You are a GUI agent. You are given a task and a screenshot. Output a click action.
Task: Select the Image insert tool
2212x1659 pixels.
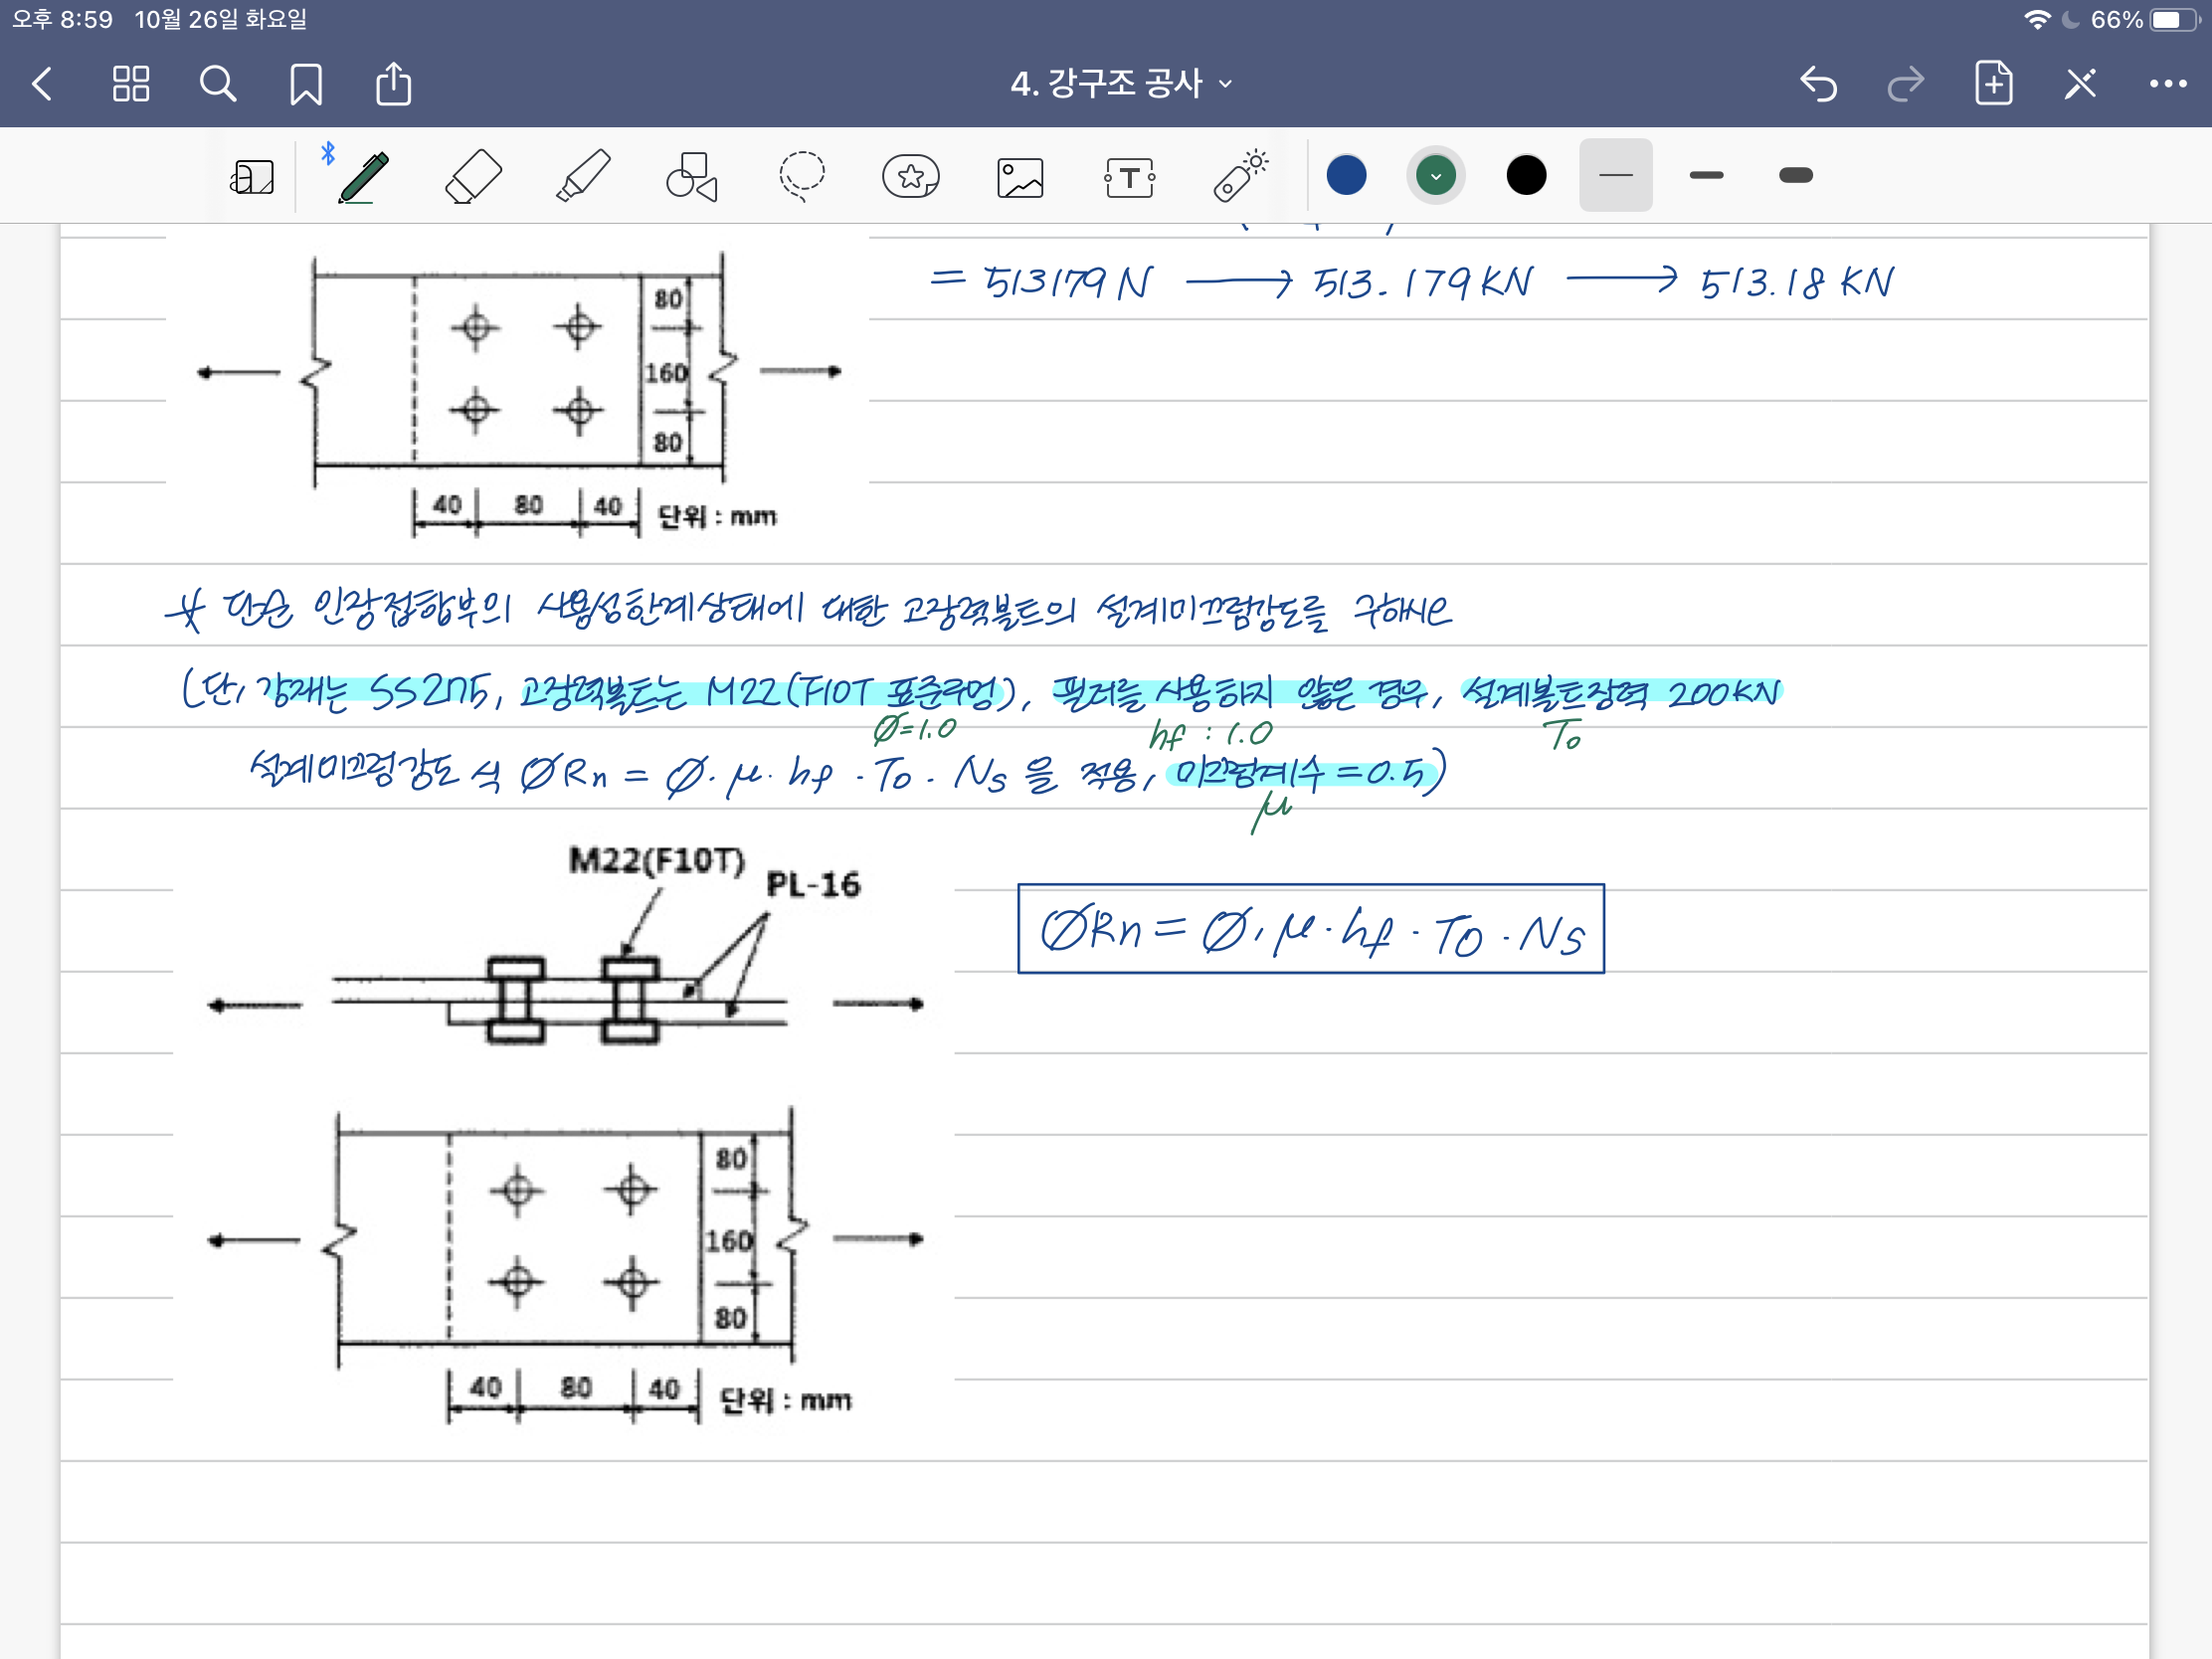pos(1020,178)
